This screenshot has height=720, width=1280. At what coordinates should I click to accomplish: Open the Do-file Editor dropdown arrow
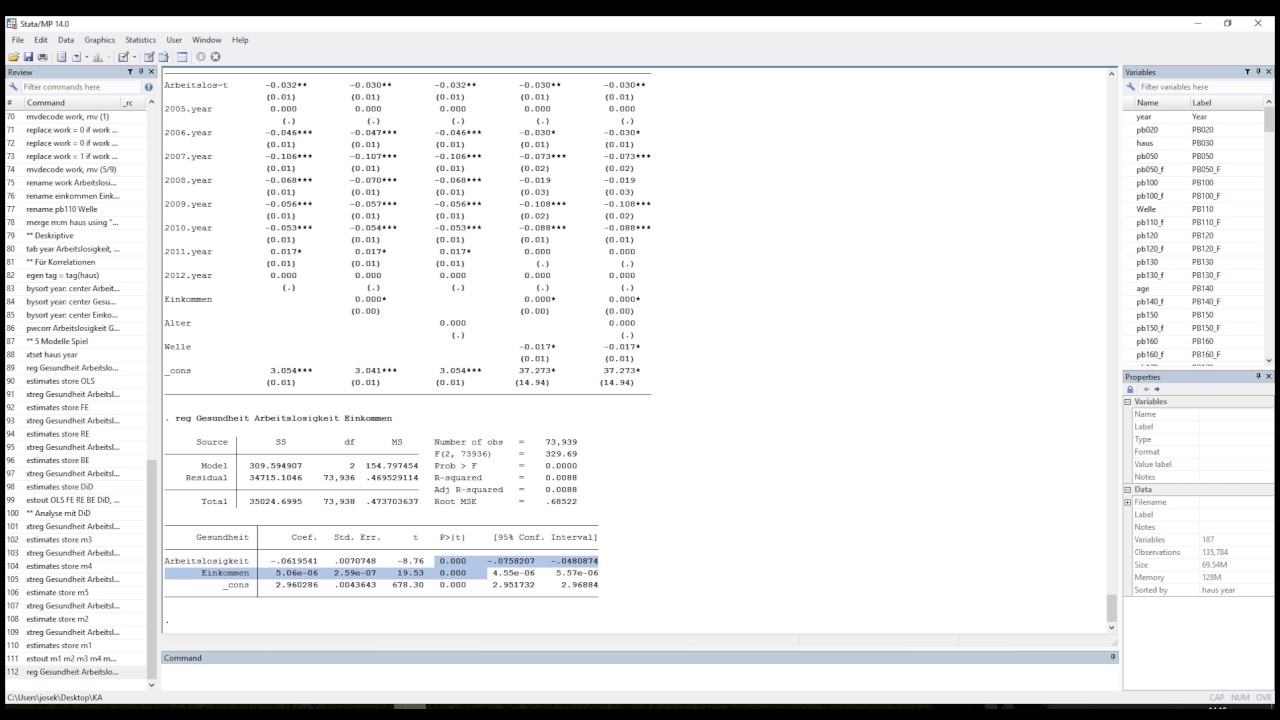[134, 57]
